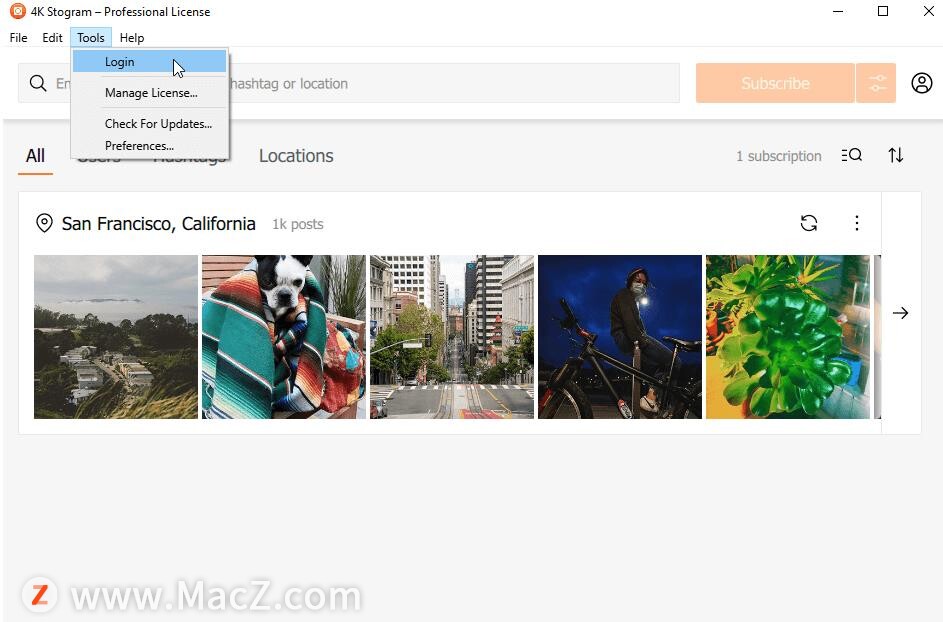Viewport: 943px width, 622px height.
Task: Open the Help menu
Action: 132,38
